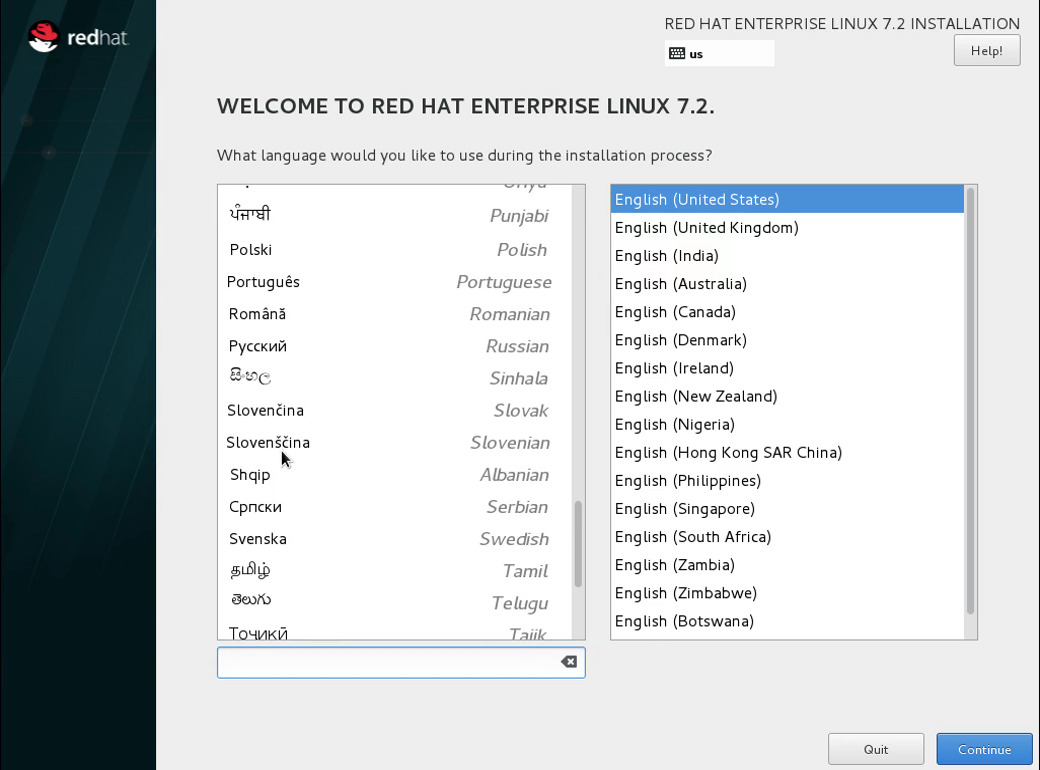Select Português (Portuguese) language

(395, 282)
